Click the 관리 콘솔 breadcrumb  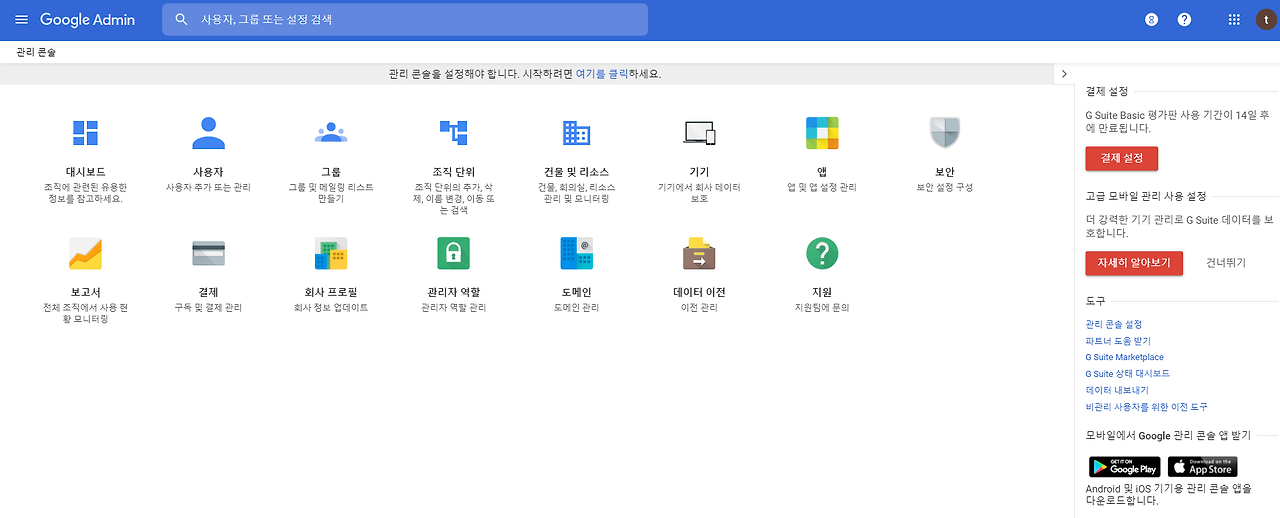[x=36, y=52]
